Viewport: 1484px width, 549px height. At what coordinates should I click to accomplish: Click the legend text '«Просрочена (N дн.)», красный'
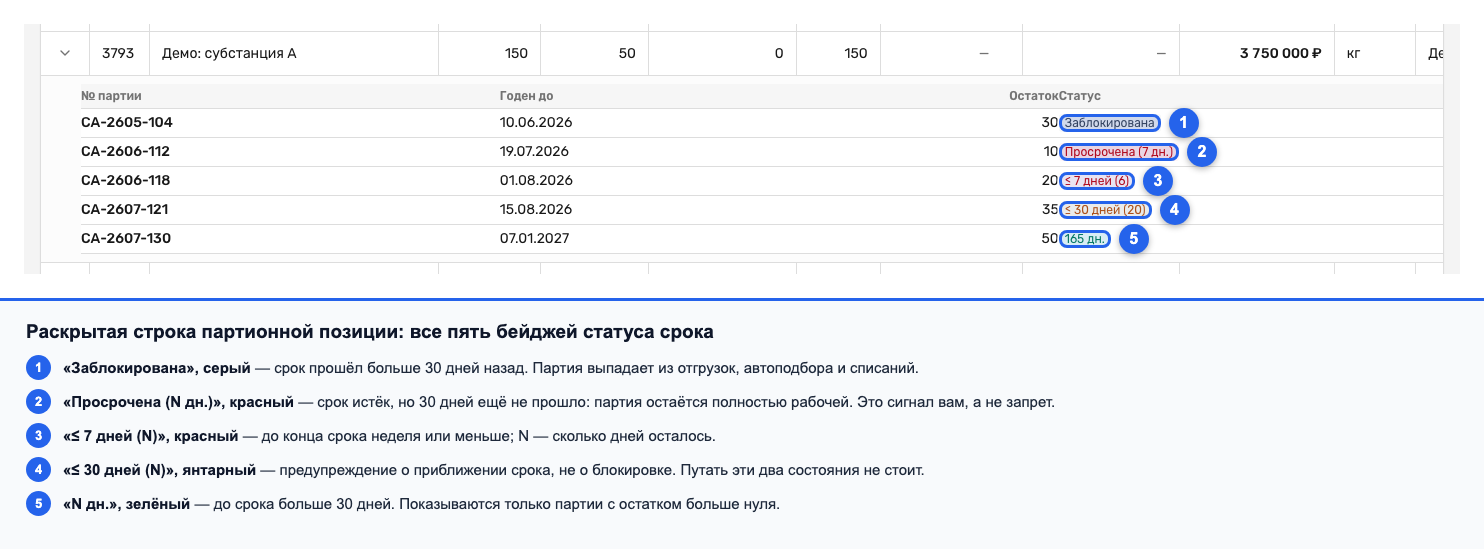click(x=178, y=402)
